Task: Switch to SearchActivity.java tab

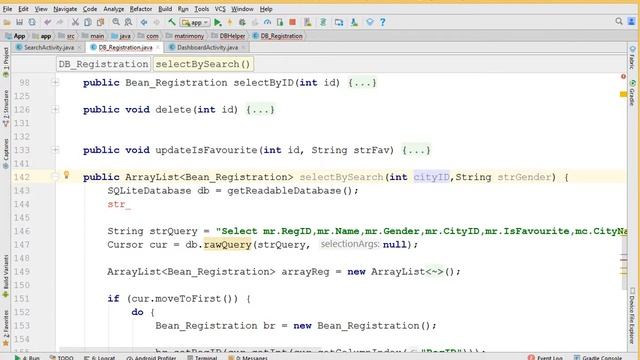Action: coord(49,47)
